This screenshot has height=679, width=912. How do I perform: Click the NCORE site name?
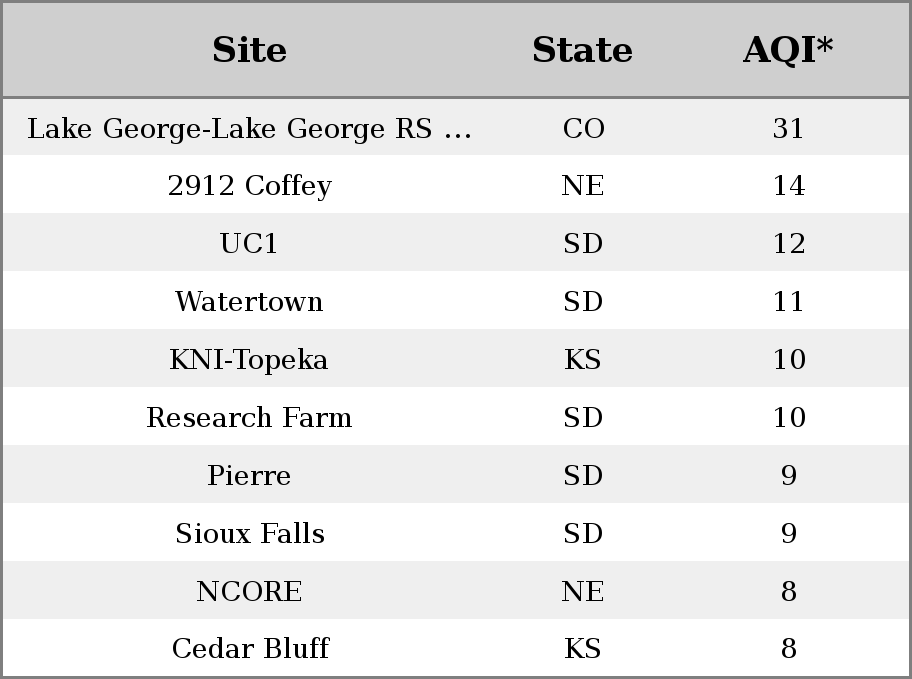point(249,592)
